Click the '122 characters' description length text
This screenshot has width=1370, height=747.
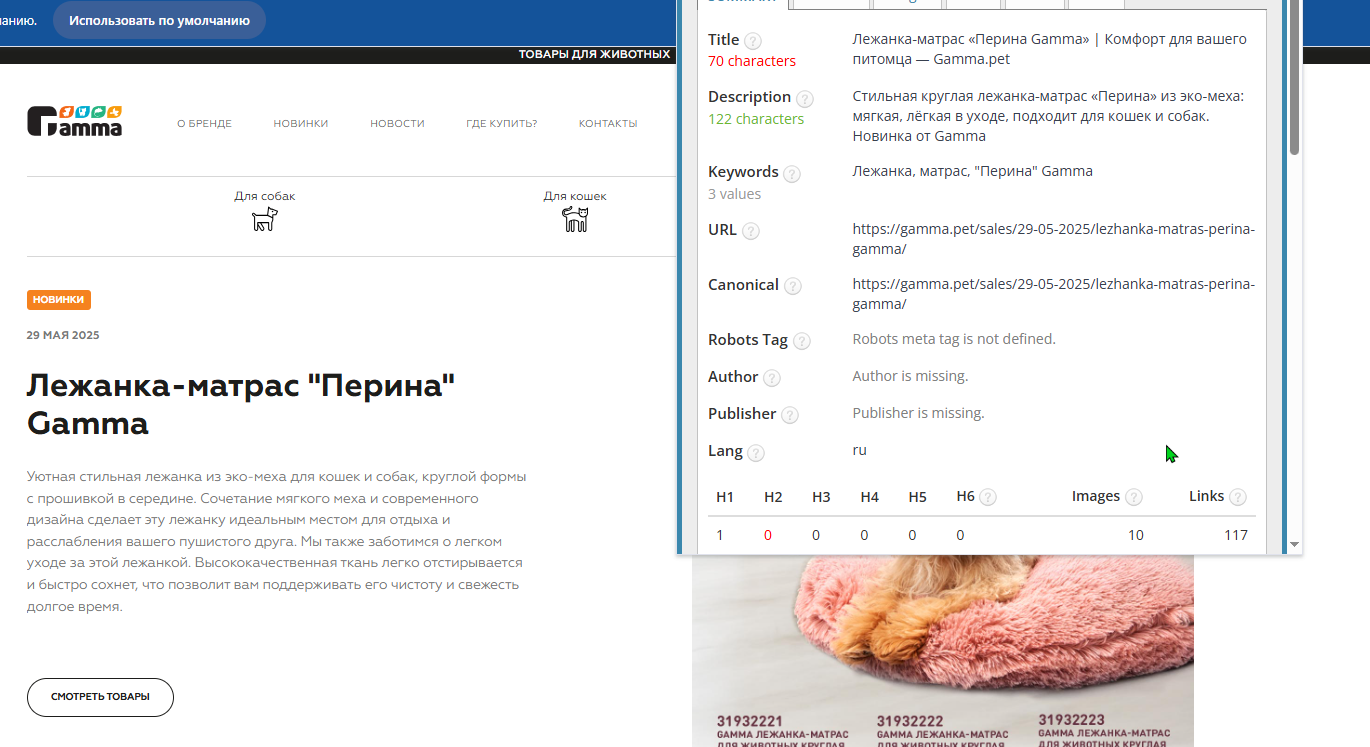click(x=756, y=119)
